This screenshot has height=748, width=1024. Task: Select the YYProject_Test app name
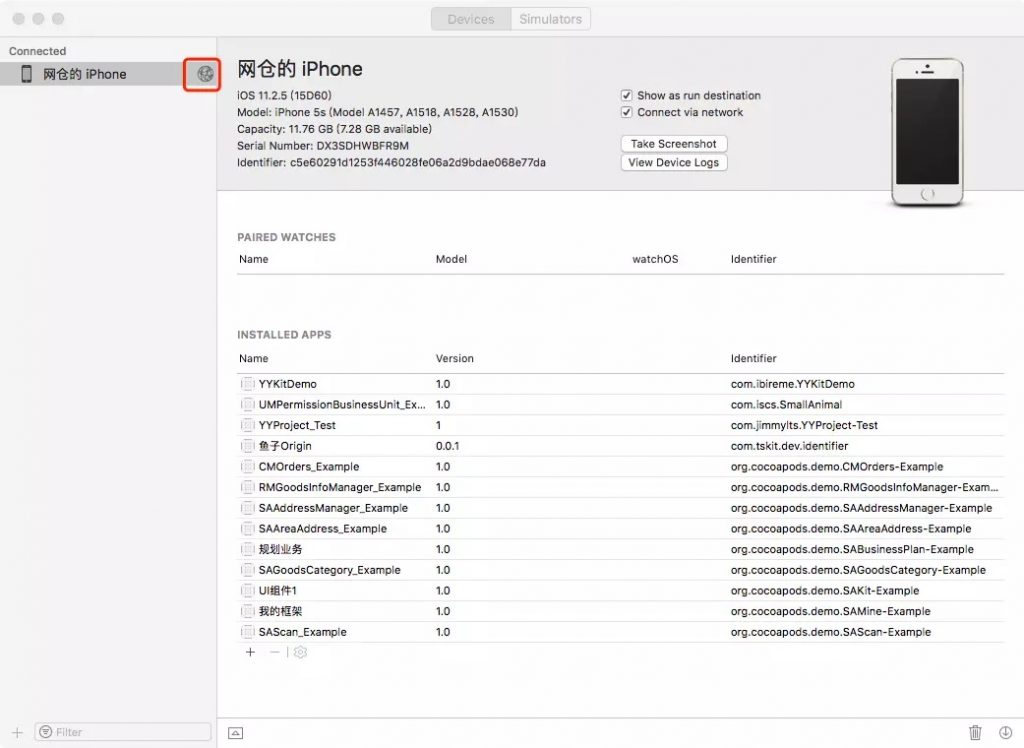(x=297, y=425)
